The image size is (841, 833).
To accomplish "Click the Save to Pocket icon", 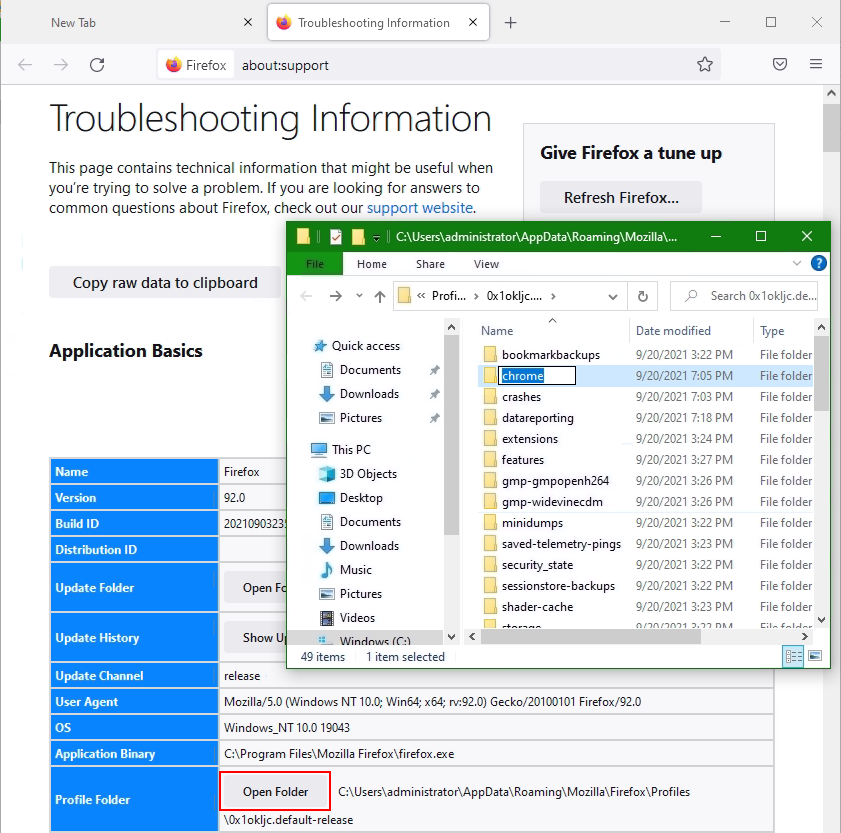I will 780,65.
